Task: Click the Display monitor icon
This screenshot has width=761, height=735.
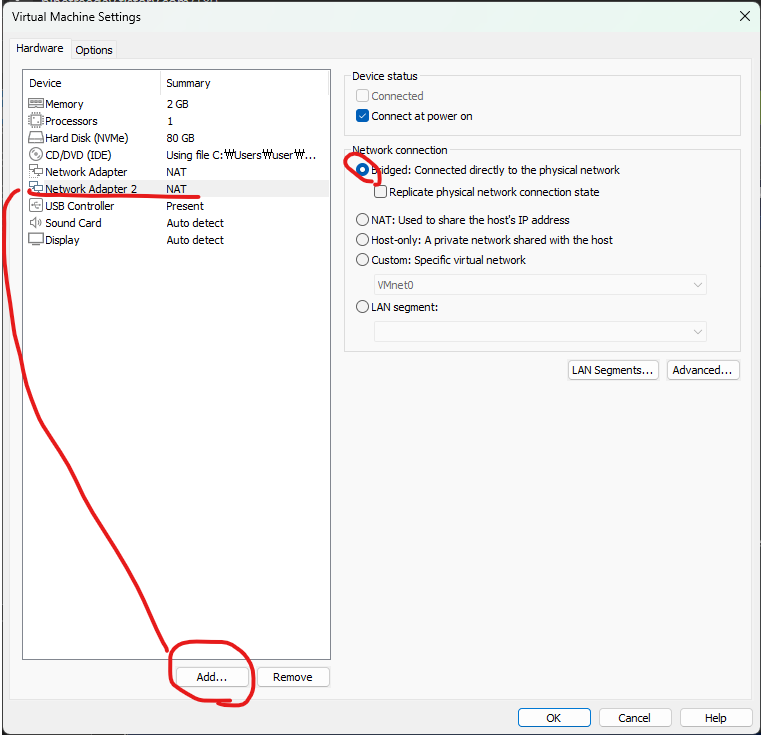Action: [x=36, y=239]
